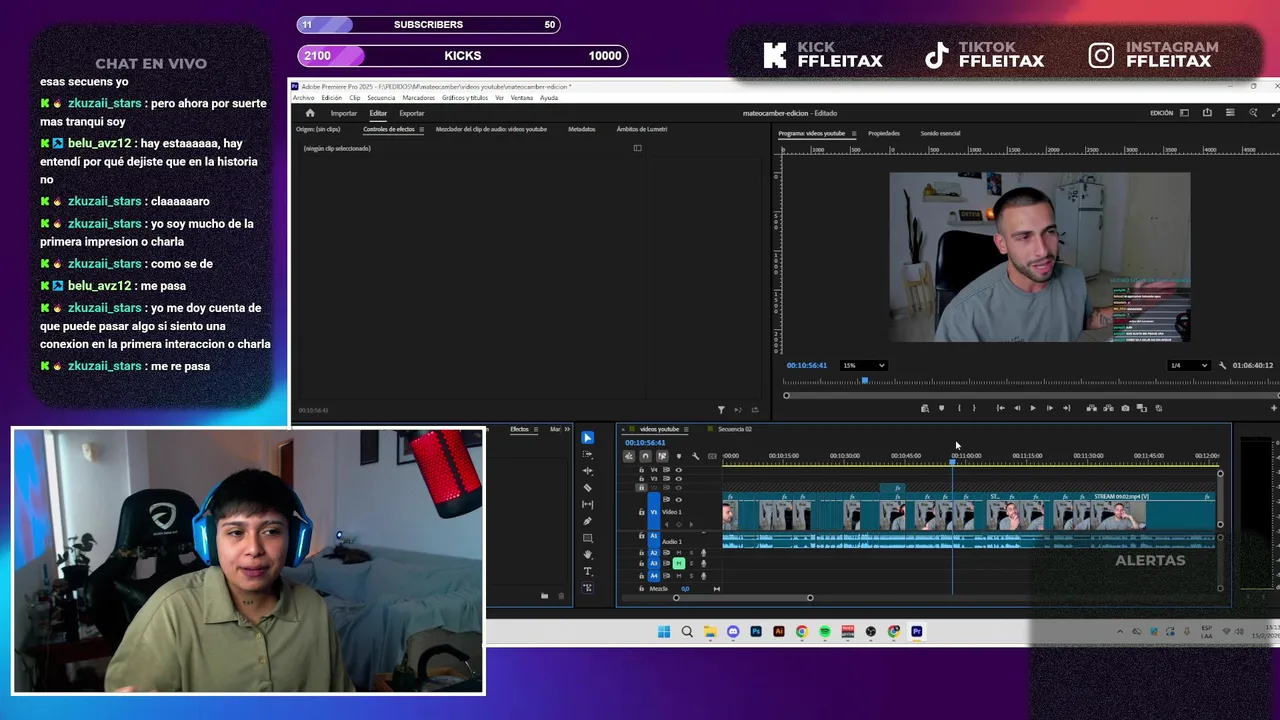Select the Track Select Forward tool
This screenshot has width=1280, height=720.
point(588,454)
